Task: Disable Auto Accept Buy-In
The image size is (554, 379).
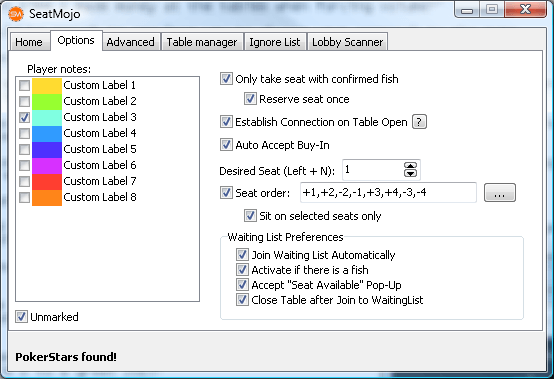Action: coord(226,144)
